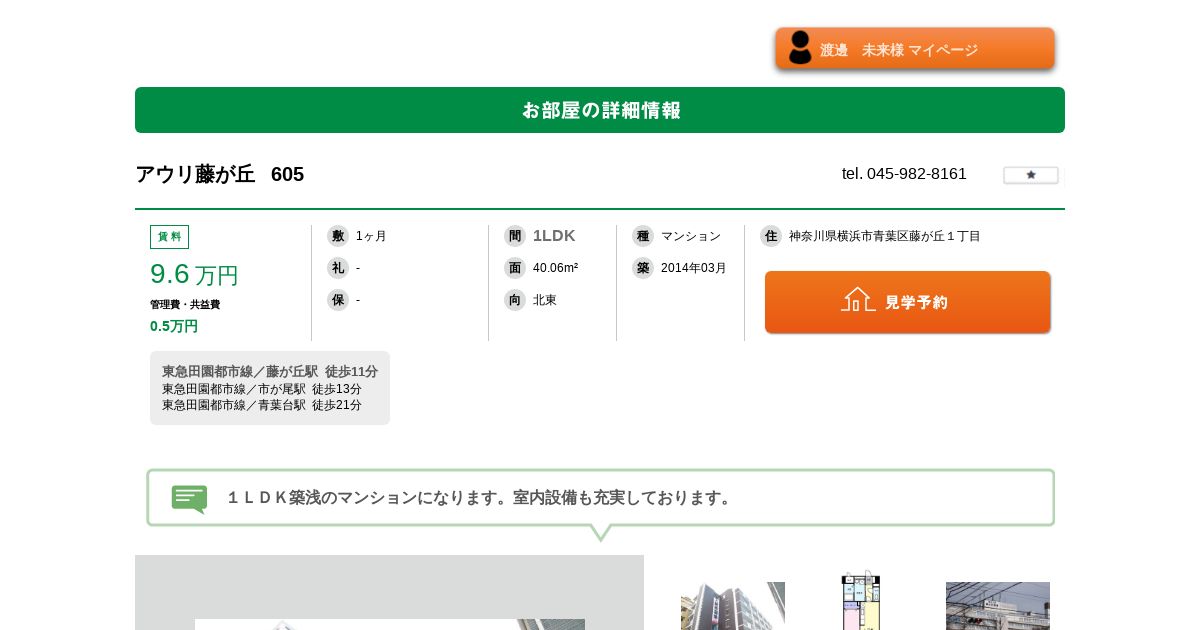Click the 賃料 label badge
The width and height of the screenshot is (1200, 630).
tap(169, 237)
